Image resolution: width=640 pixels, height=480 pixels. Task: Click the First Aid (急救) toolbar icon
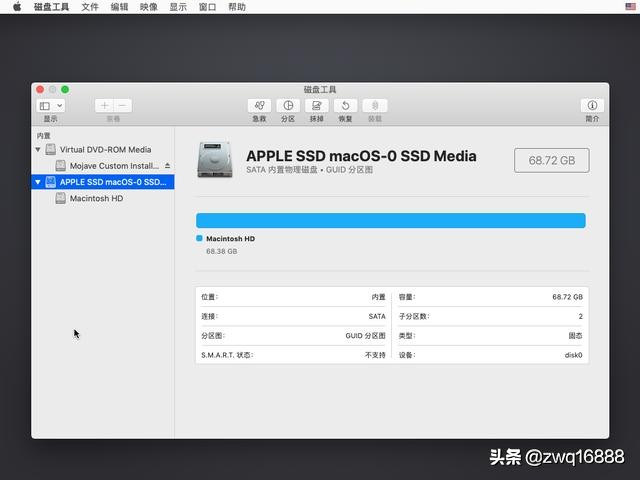pyautogui.click(x=259, y=105)
